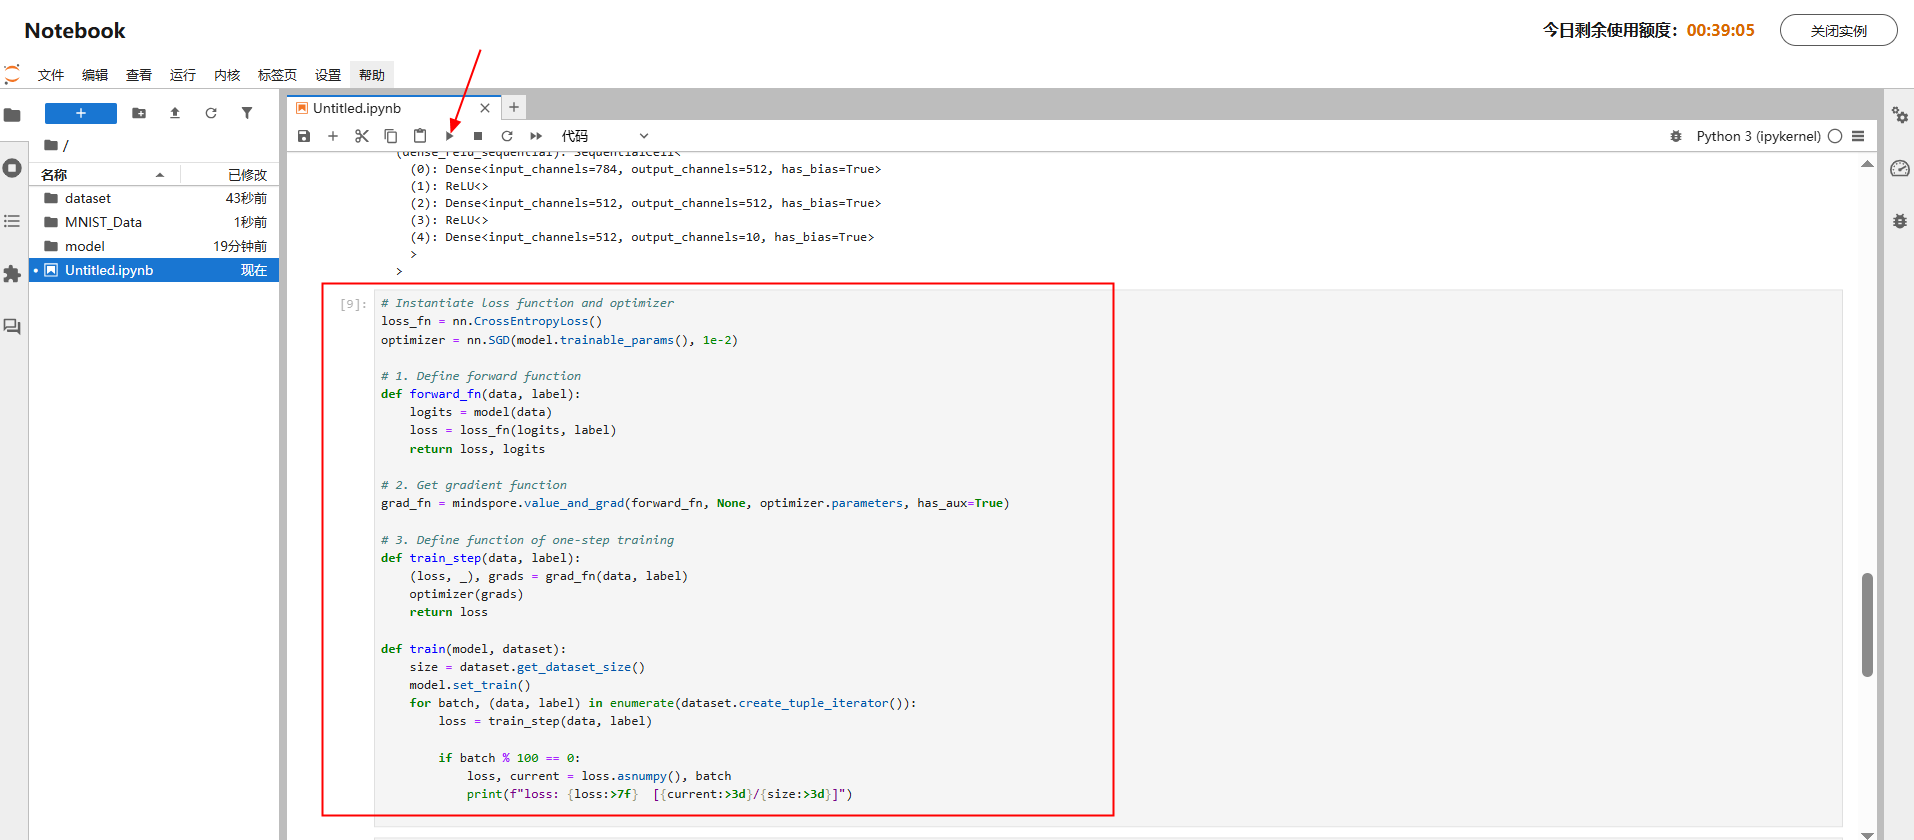Add a new tab with plus button
Screen dimensions: 1914x840
tap(513, 107)
